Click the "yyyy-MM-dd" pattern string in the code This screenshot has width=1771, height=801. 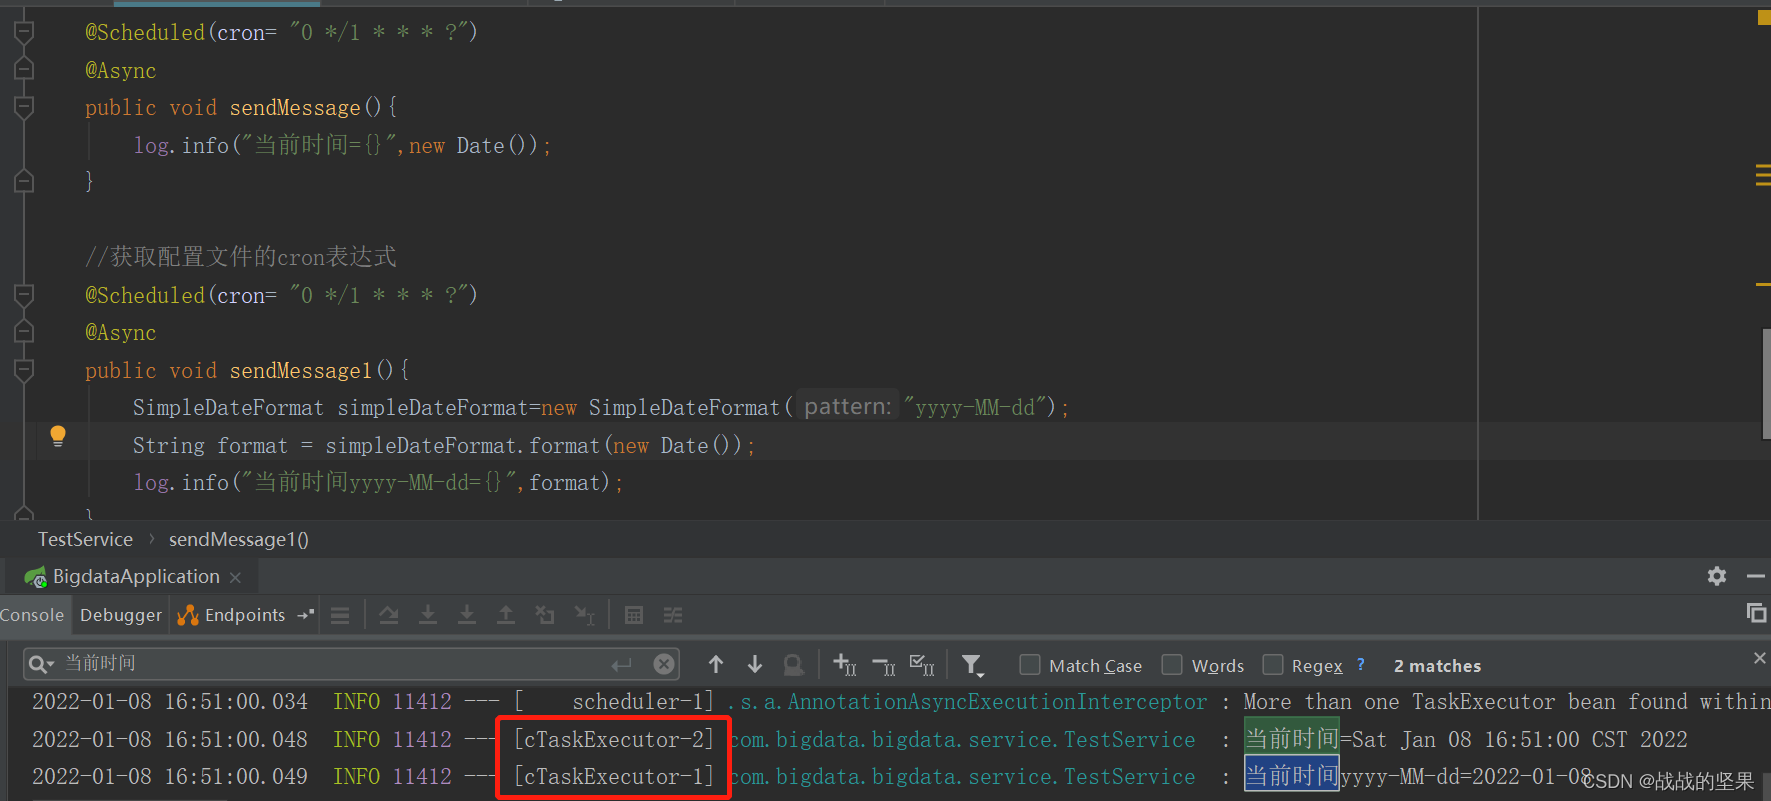click(x=975, y=408)
